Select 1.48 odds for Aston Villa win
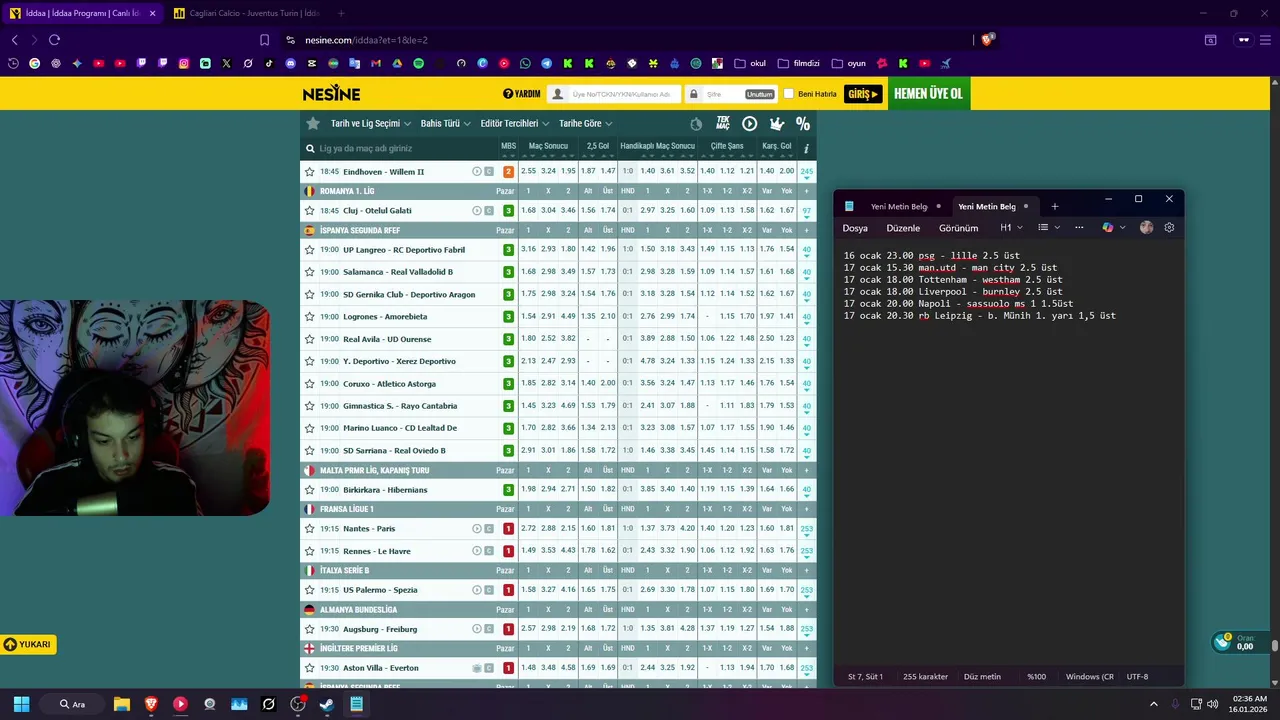Image resolution: width=1280 pixels, height=720 pixels. click(528, 668)
